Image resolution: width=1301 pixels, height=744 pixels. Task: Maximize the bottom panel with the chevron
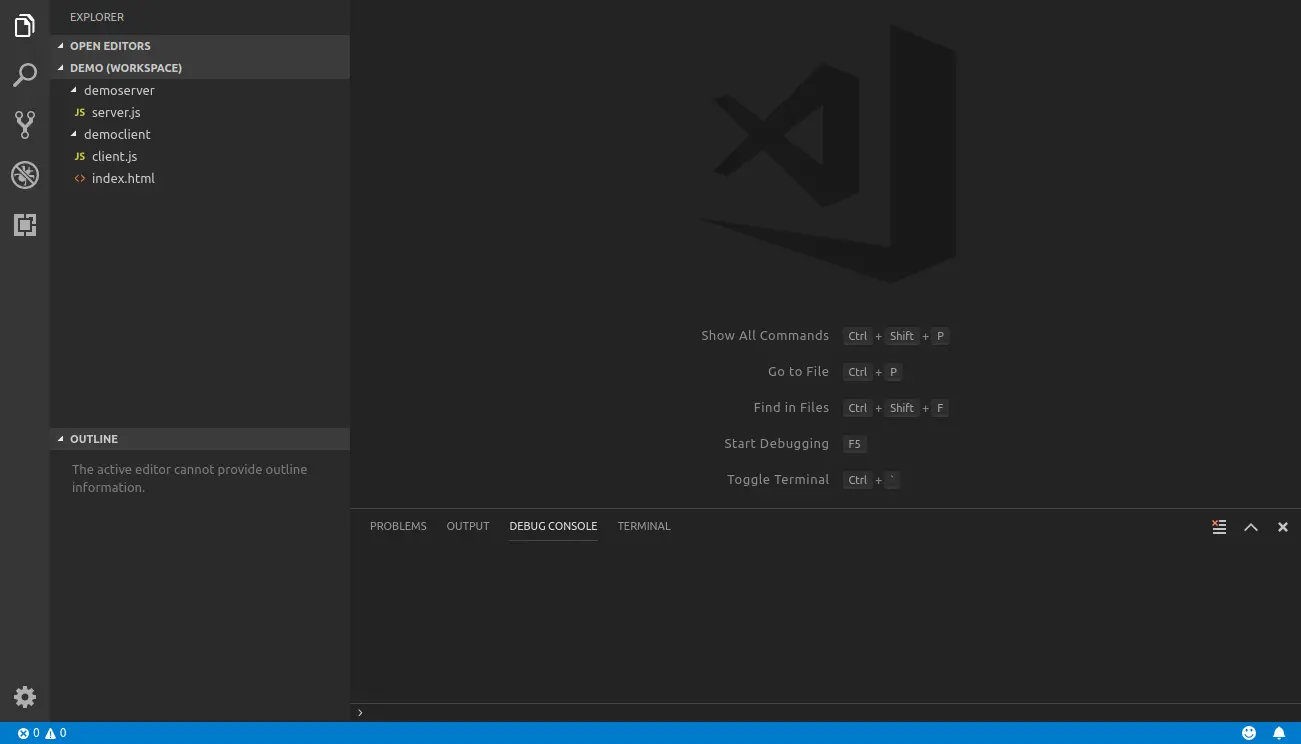pos(1251,527)
